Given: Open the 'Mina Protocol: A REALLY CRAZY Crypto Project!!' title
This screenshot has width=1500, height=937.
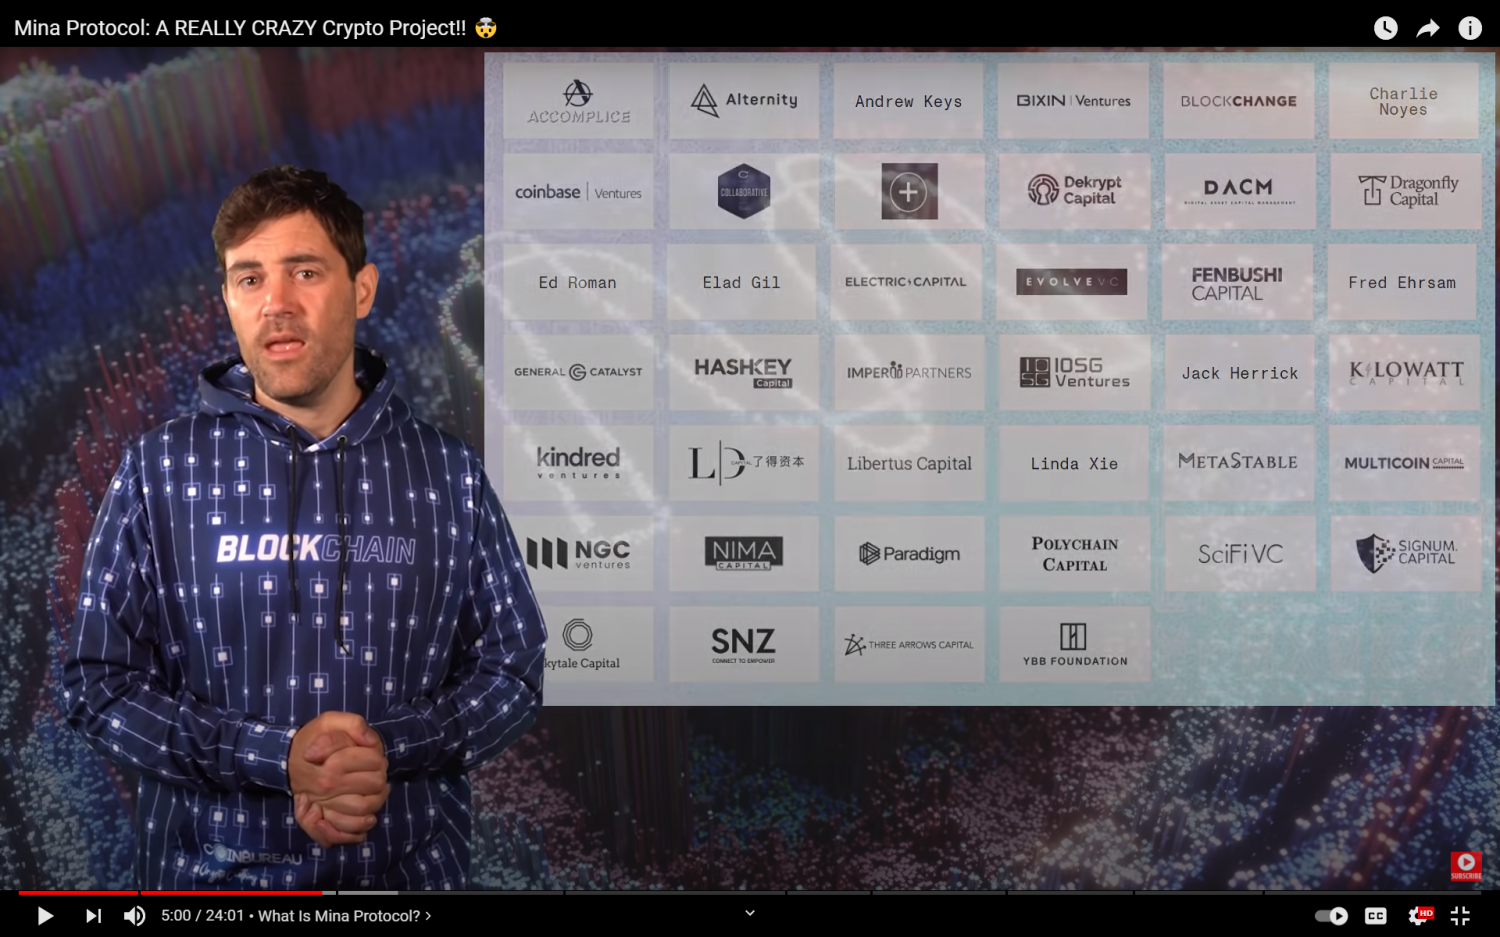Looking at the screenshot, I should (240, 28).
